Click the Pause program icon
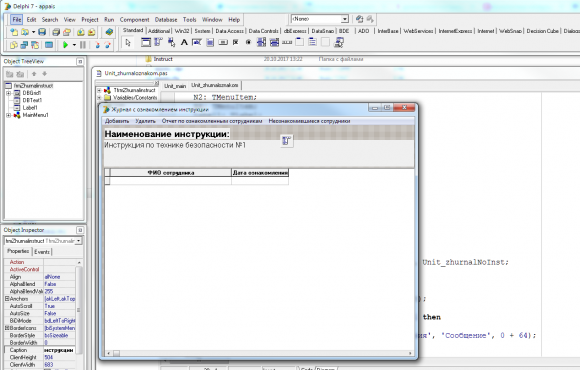The height and width of the screenshot is (370, 580). coord(83,45)
